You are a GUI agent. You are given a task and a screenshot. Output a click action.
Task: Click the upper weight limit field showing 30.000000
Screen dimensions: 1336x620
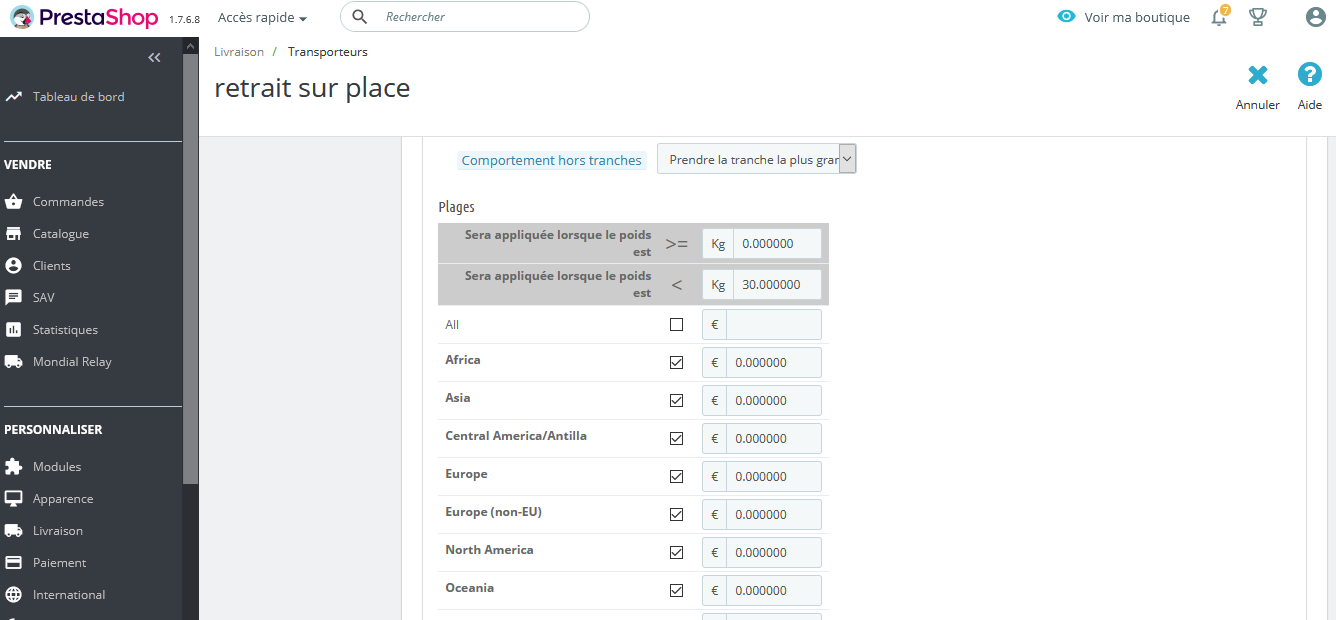tap(777, 285)
